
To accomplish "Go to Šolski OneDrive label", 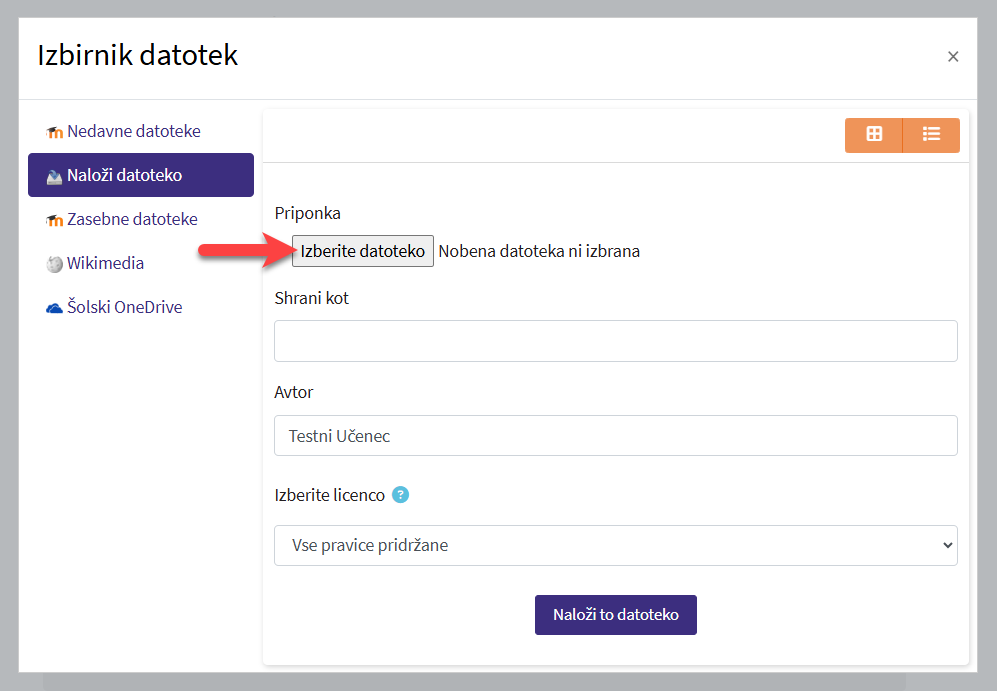I will [124, 307].
